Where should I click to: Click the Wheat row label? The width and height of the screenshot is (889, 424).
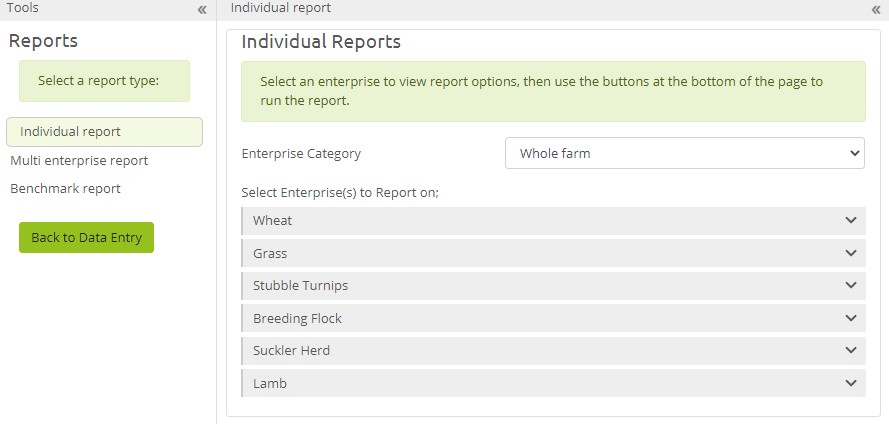pos(273,221)
